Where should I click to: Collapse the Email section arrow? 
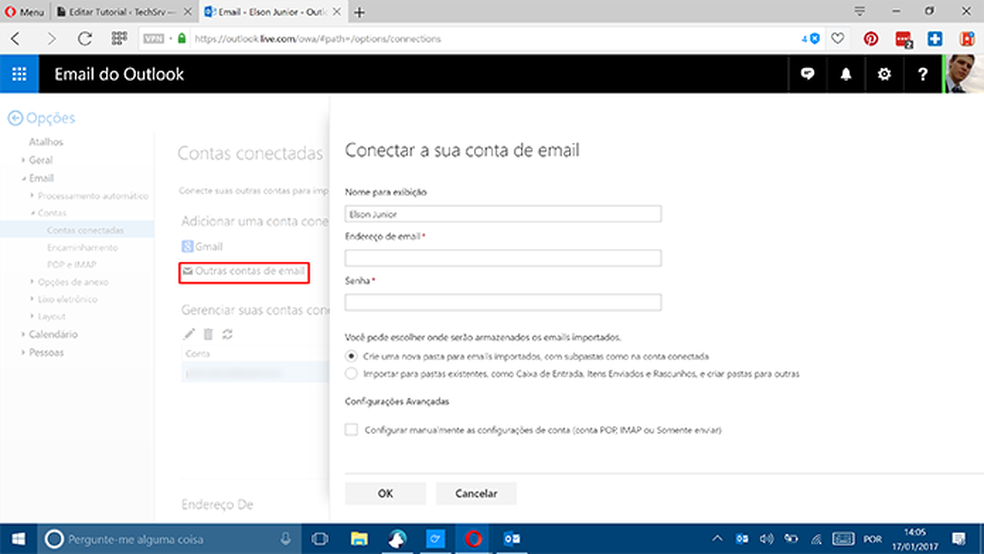pos(23,178)
